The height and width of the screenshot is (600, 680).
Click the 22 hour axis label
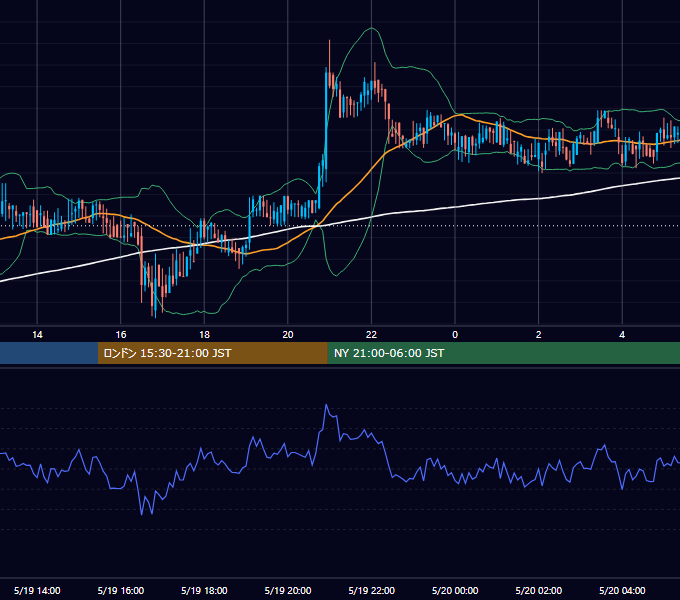(371, 335)
